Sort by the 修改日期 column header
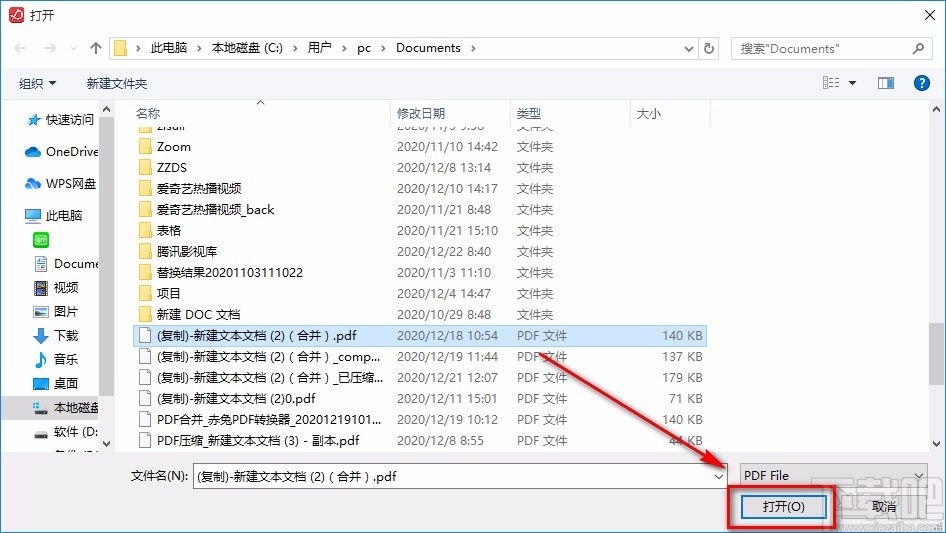946x533 pixels. (421, 113)
